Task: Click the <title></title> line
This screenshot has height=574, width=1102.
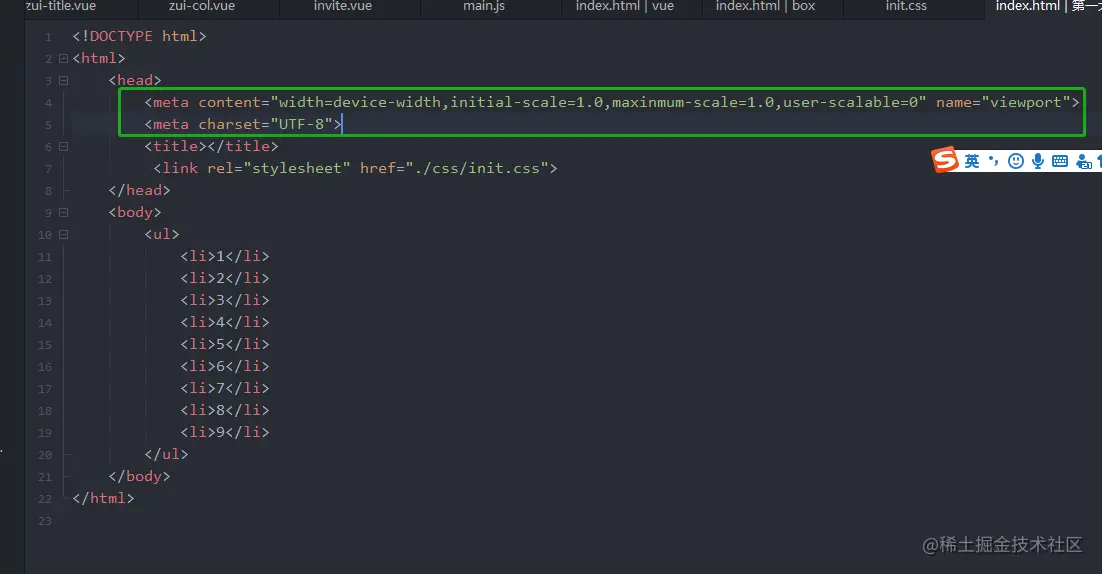Action: pyautogui.click(x=212, y=146)
